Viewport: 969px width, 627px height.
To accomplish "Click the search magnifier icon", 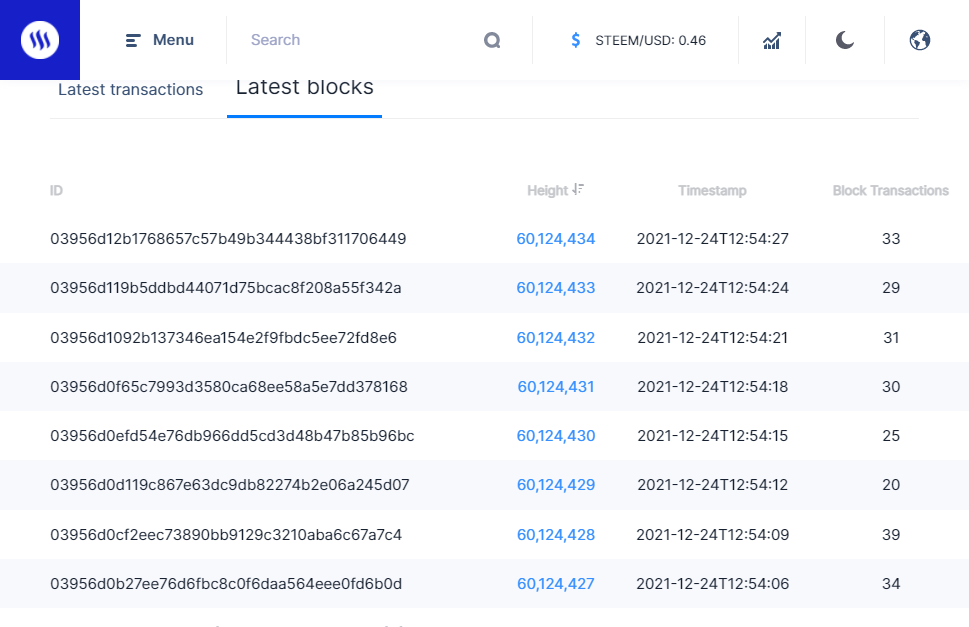I will (x=492, y=40).
